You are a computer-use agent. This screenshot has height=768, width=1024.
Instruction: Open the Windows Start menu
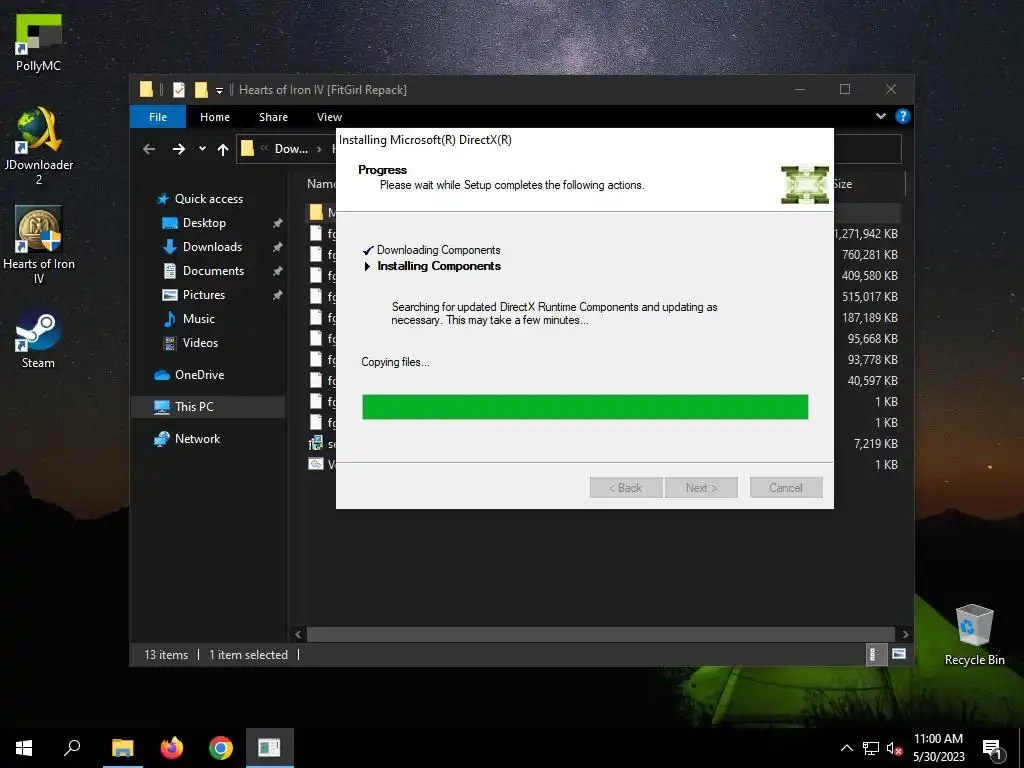click(x=24, y=748)
